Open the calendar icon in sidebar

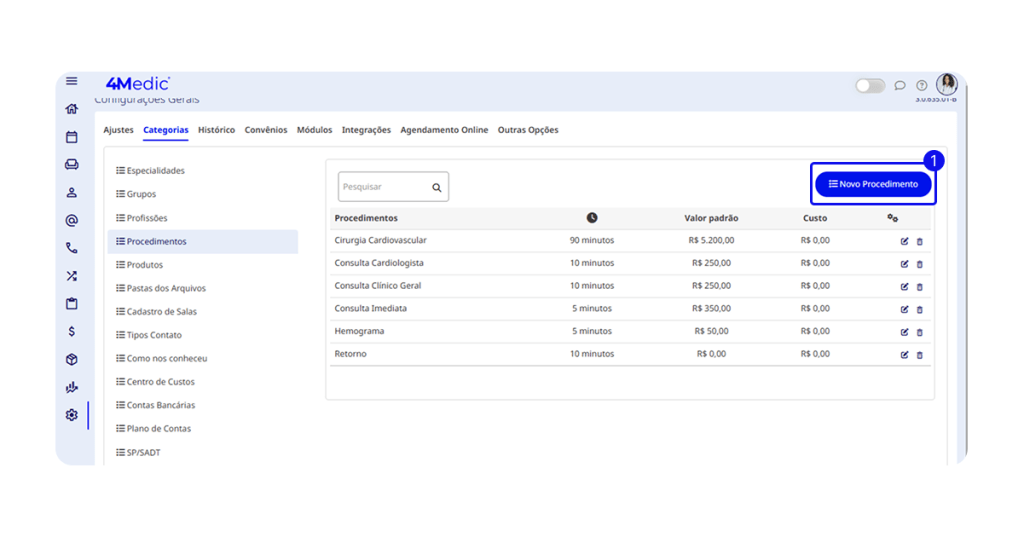[72, 137]
